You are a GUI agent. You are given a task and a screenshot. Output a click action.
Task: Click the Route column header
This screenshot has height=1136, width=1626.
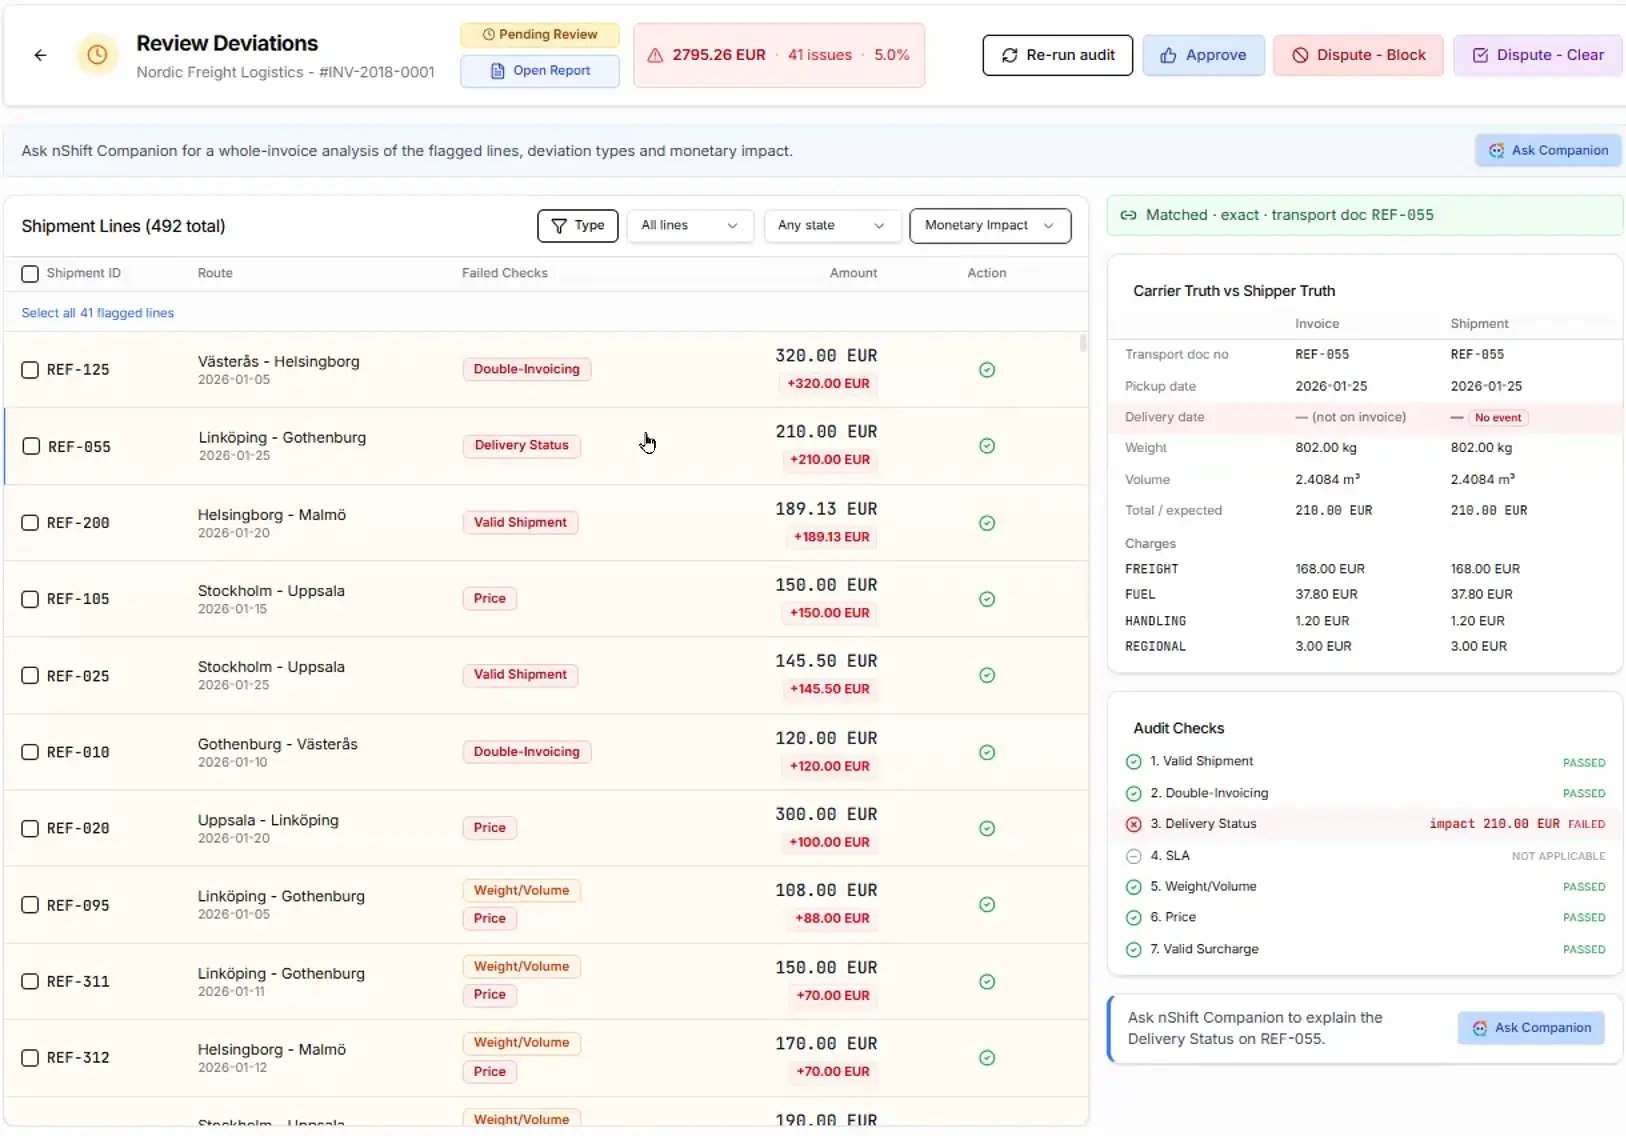[215, 274]
